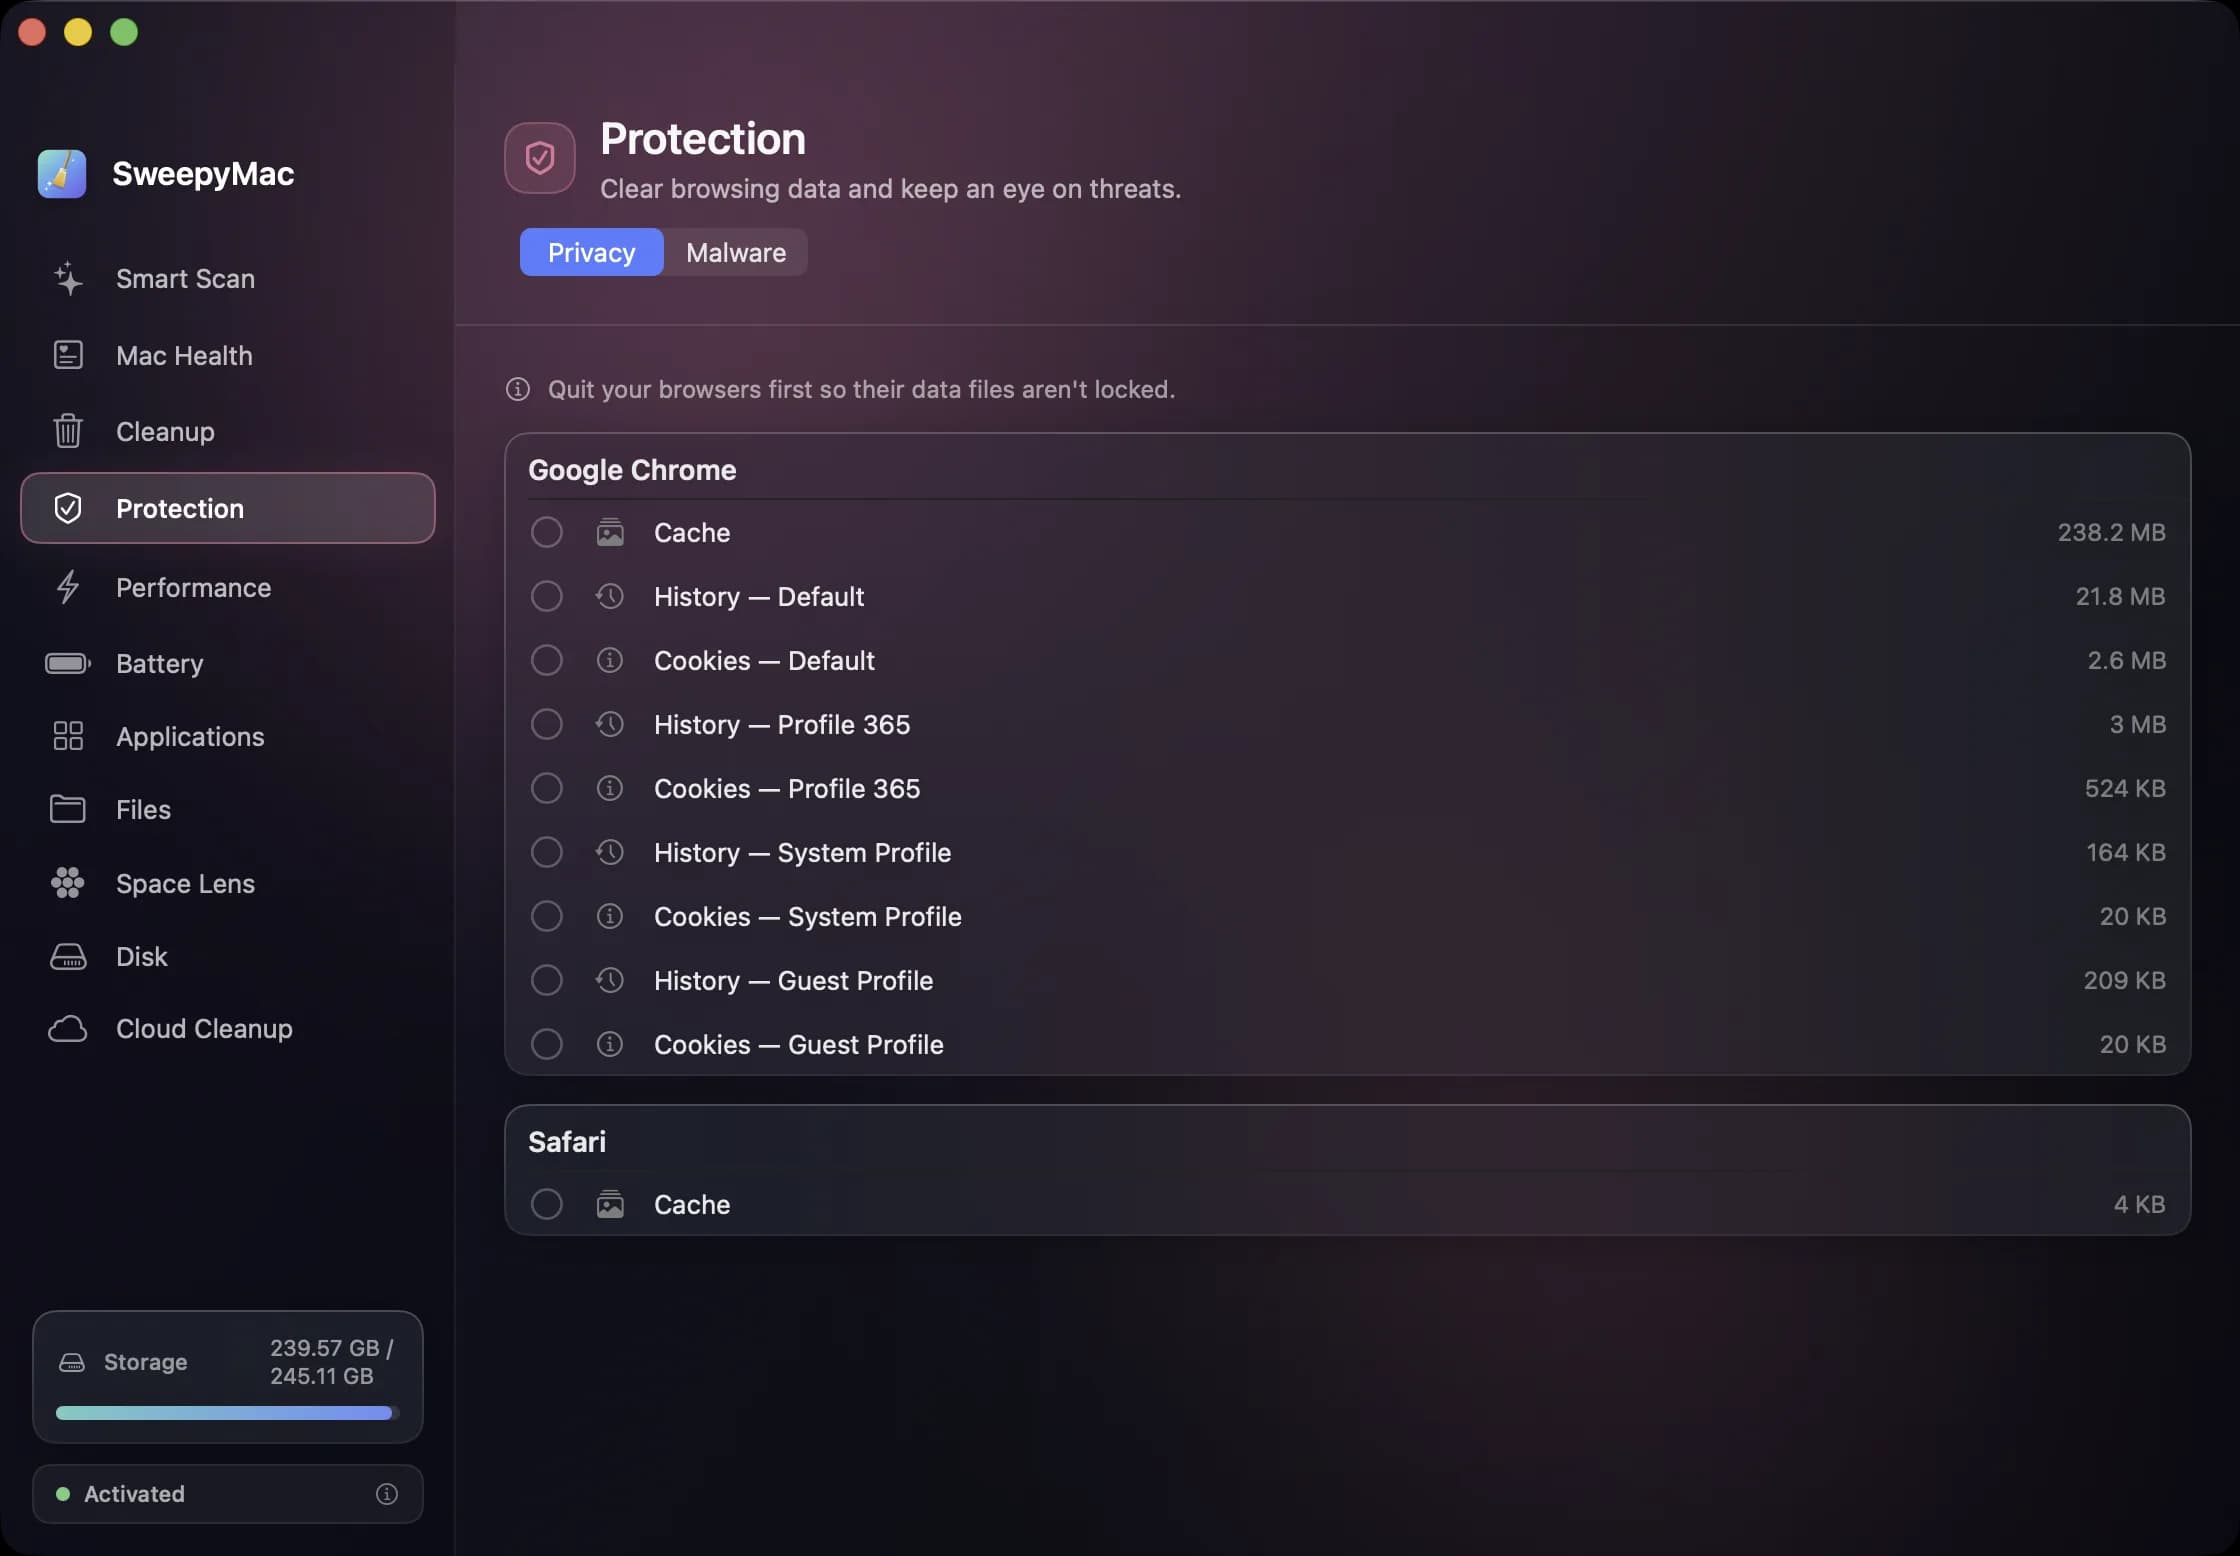Tick the History — Profile 365 checkbox
The height and width of the screenshot is (1556, 2240).
[x=546, y=725]
